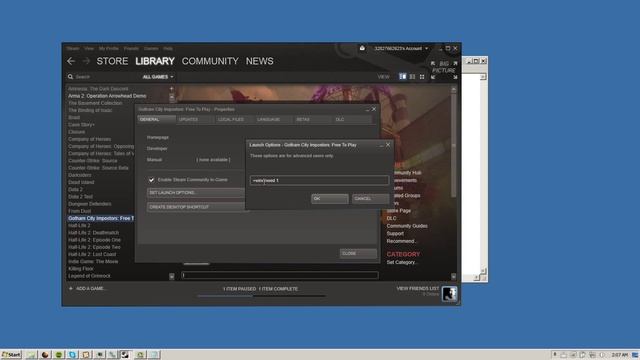Viewport: 640px width, 360px height.
Task: Open the Skype icon in the taskbar
Action: pyautogui.click(x=72, y=355)
